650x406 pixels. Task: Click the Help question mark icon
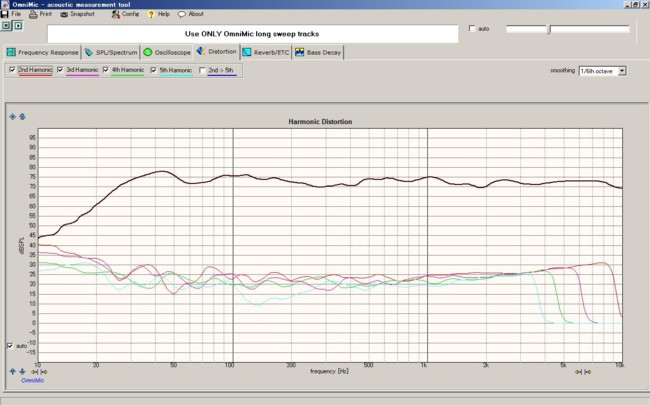coord(151,14)
